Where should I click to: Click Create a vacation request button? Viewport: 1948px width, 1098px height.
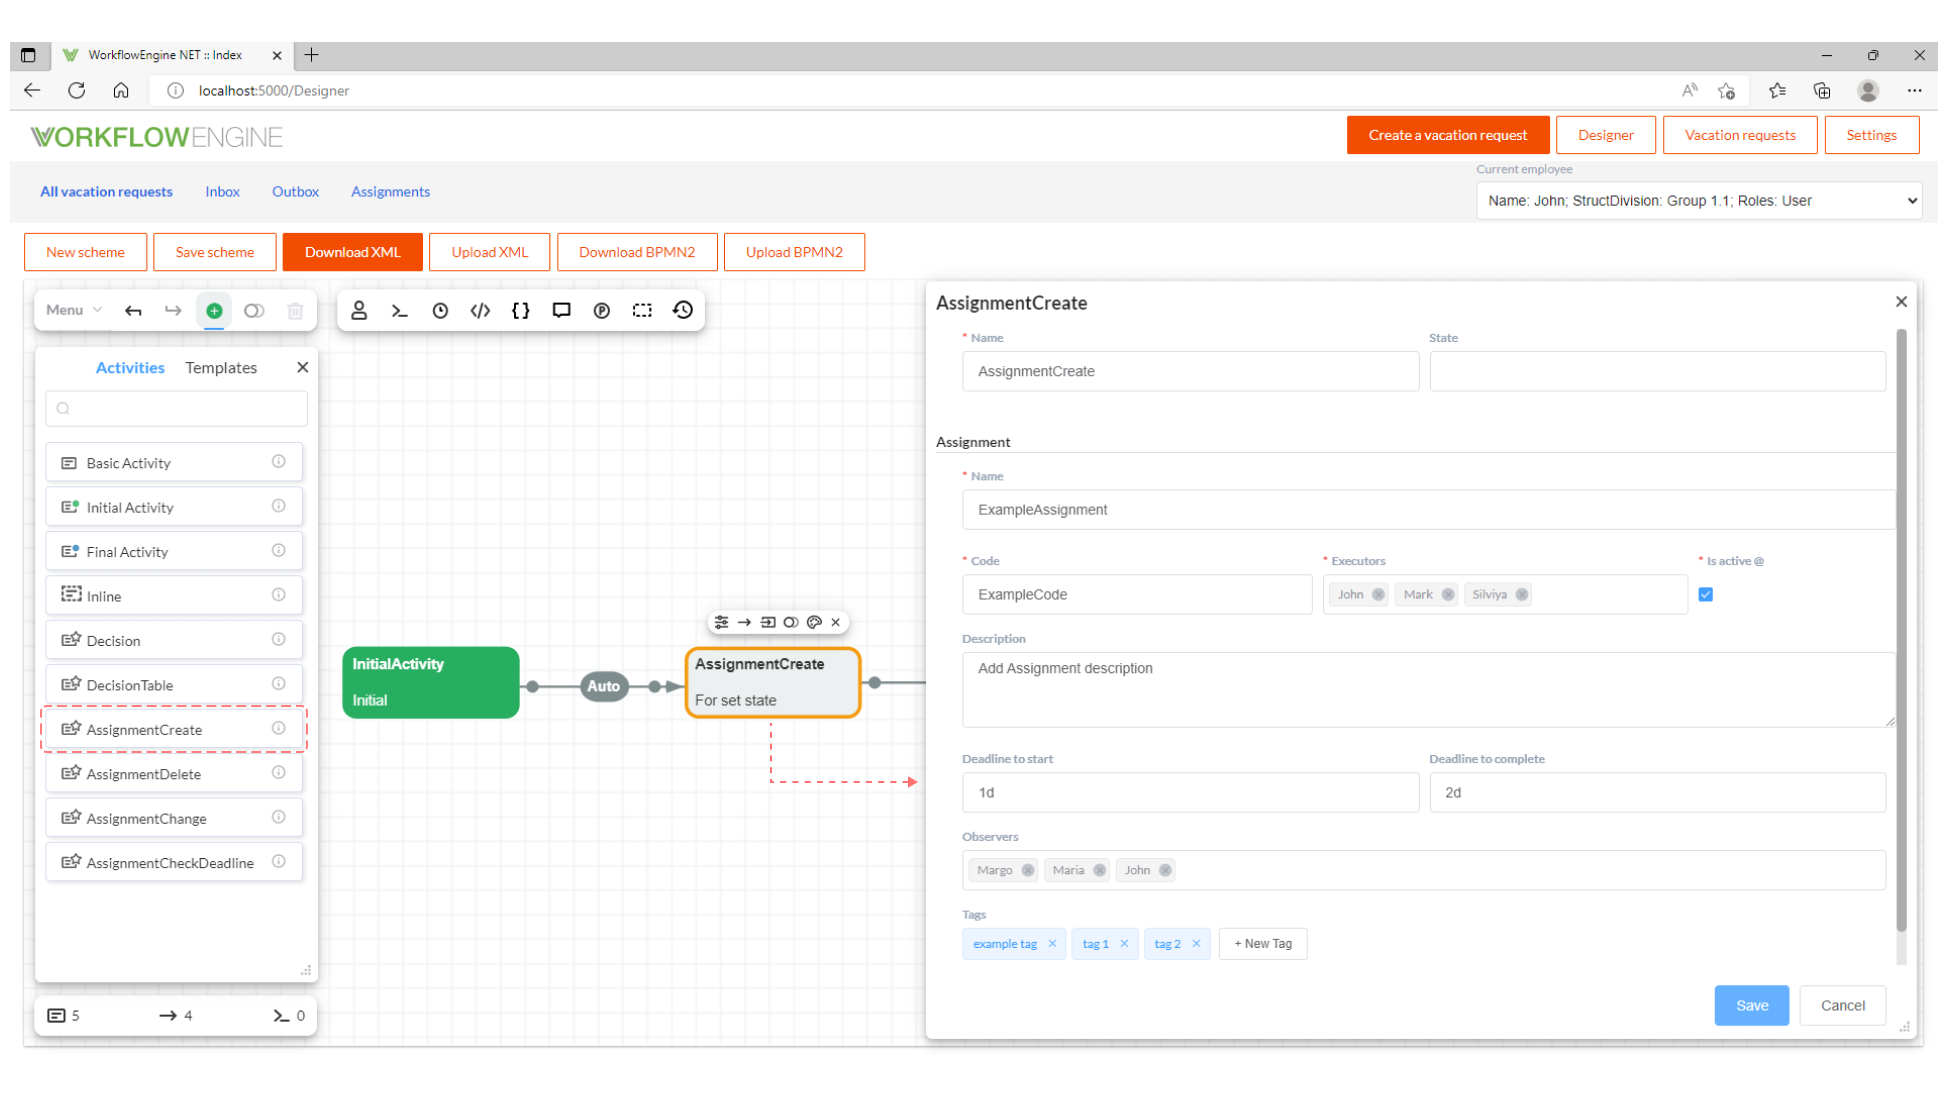[x=1447, y=135]
